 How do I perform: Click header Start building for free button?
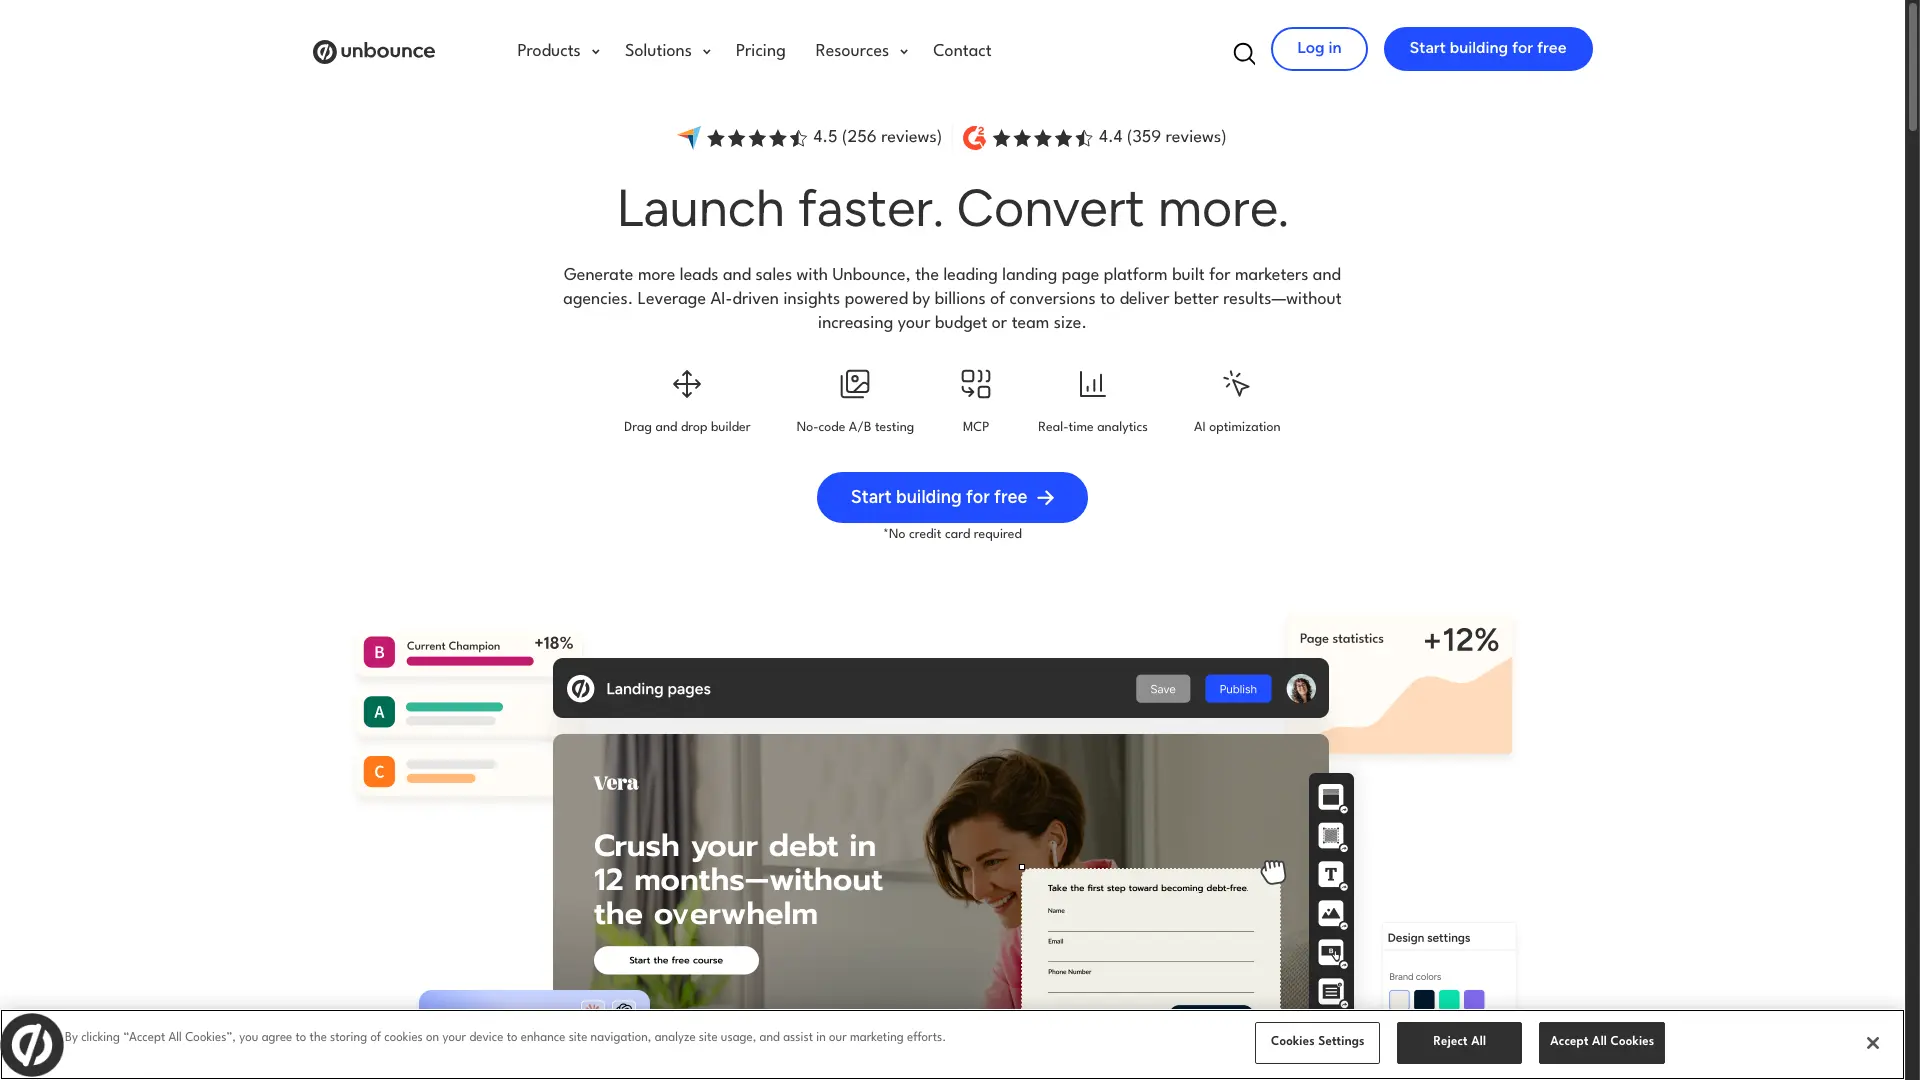(x=1488, y=49)
